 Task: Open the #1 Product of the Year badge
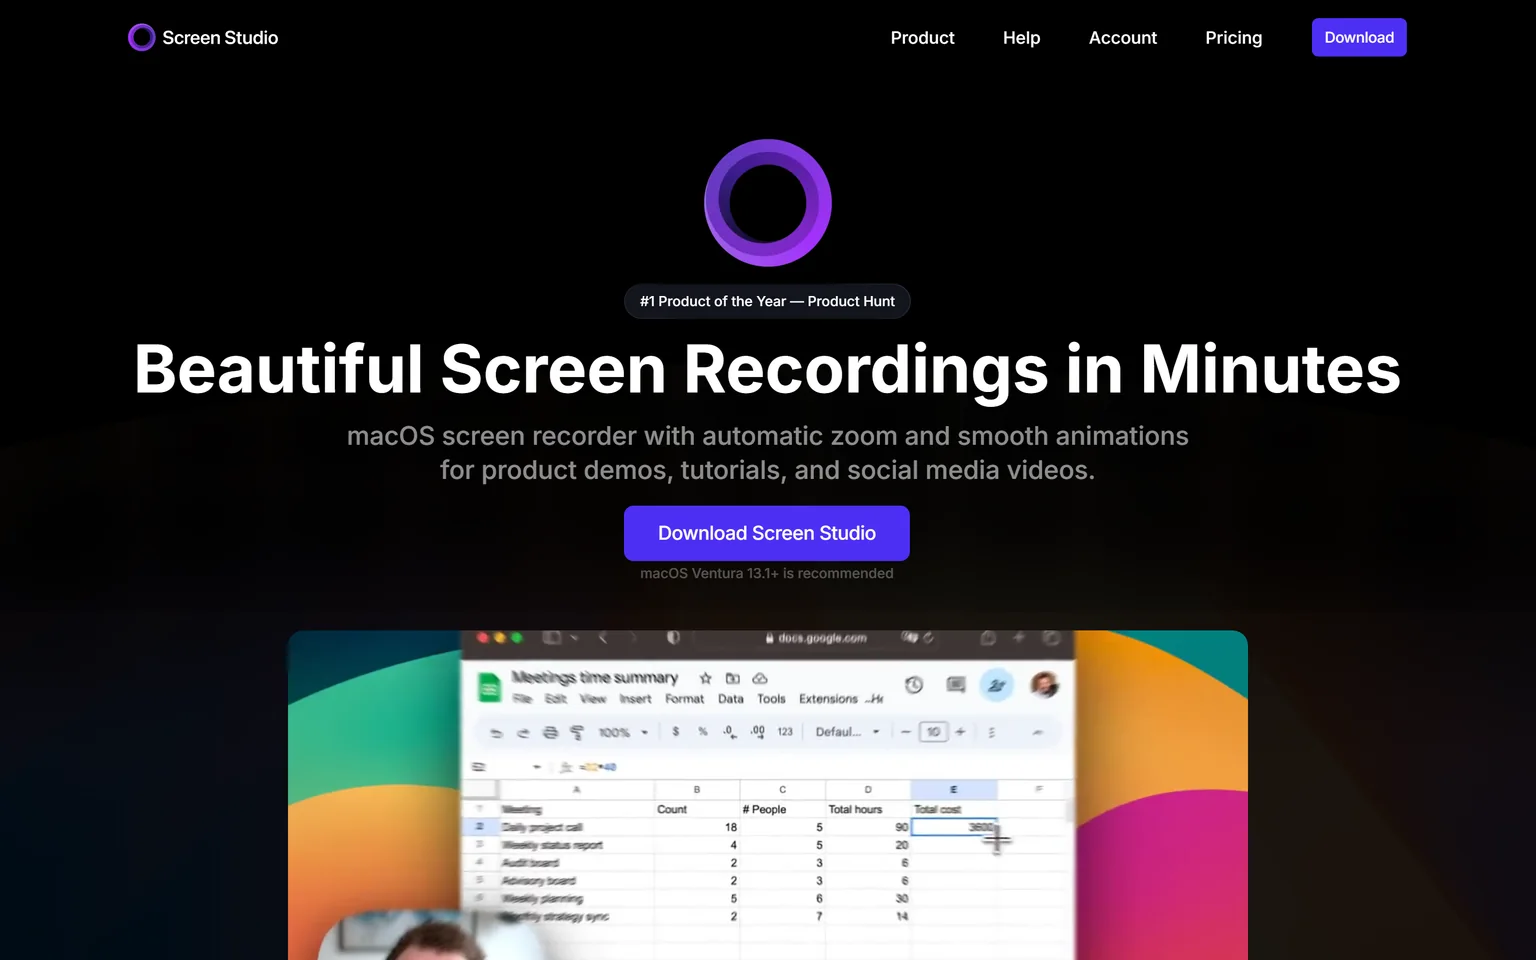(767, 301)
